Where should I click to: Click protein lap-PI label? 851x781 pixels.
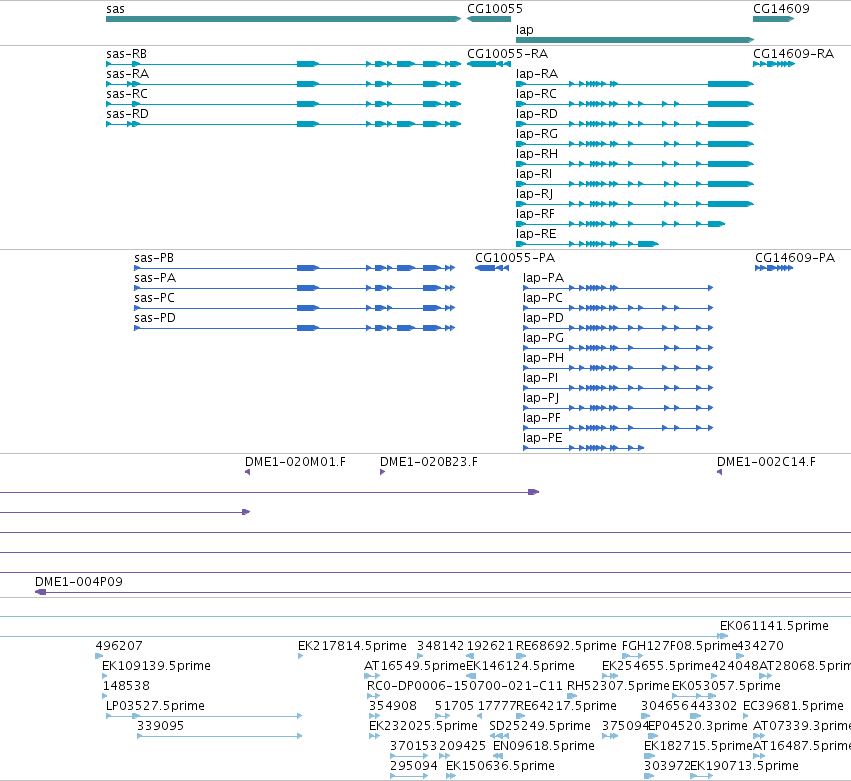pos(541,378)
